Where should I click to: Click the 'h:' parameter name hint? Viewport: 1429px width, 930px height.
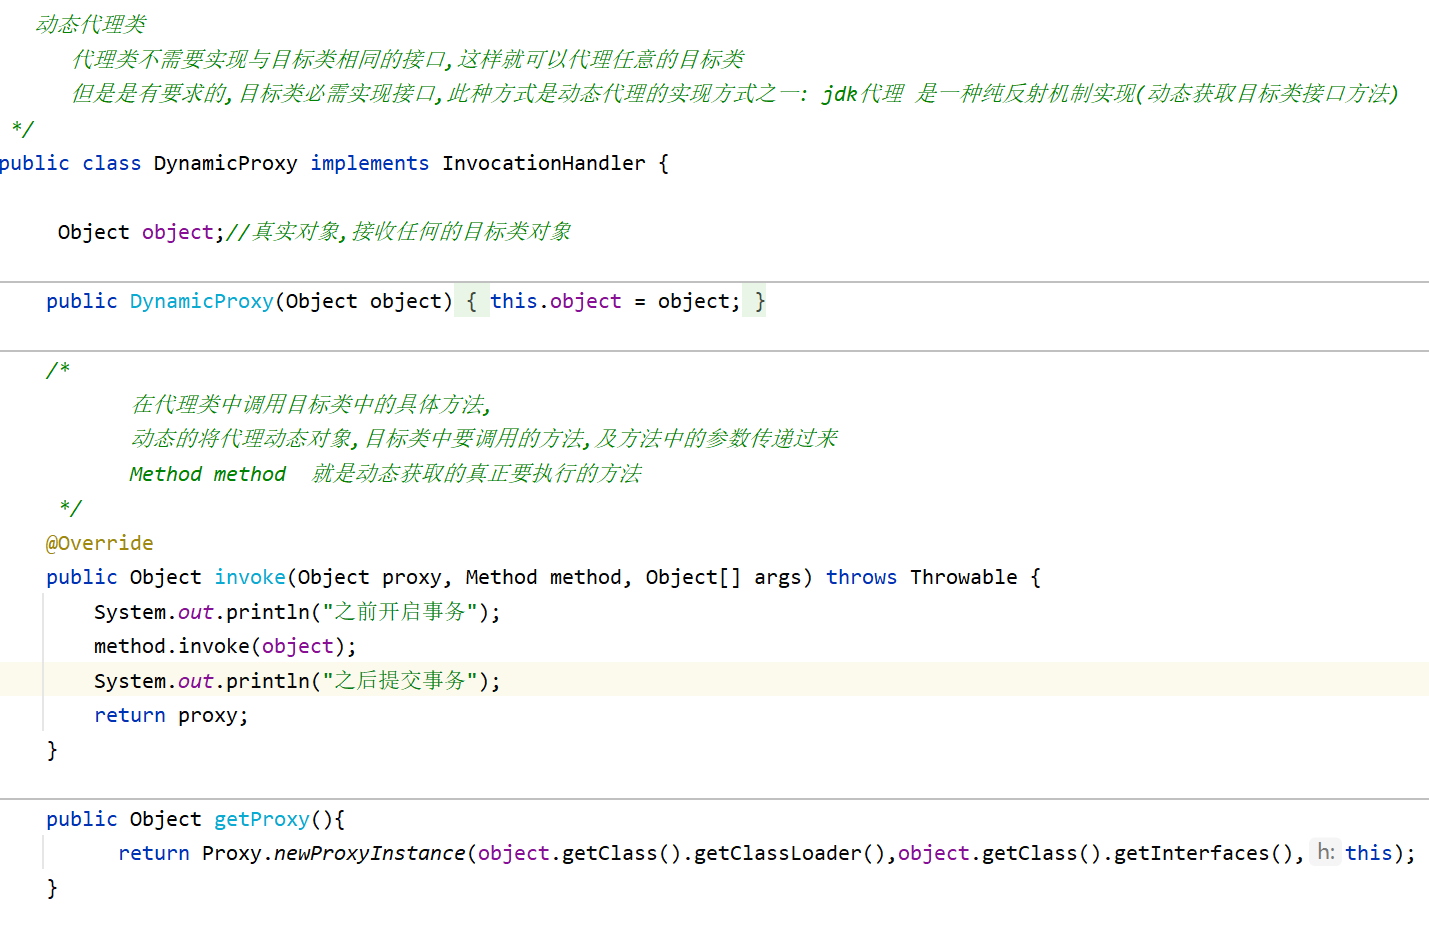pyautogui.click(x=1325, y=852)
